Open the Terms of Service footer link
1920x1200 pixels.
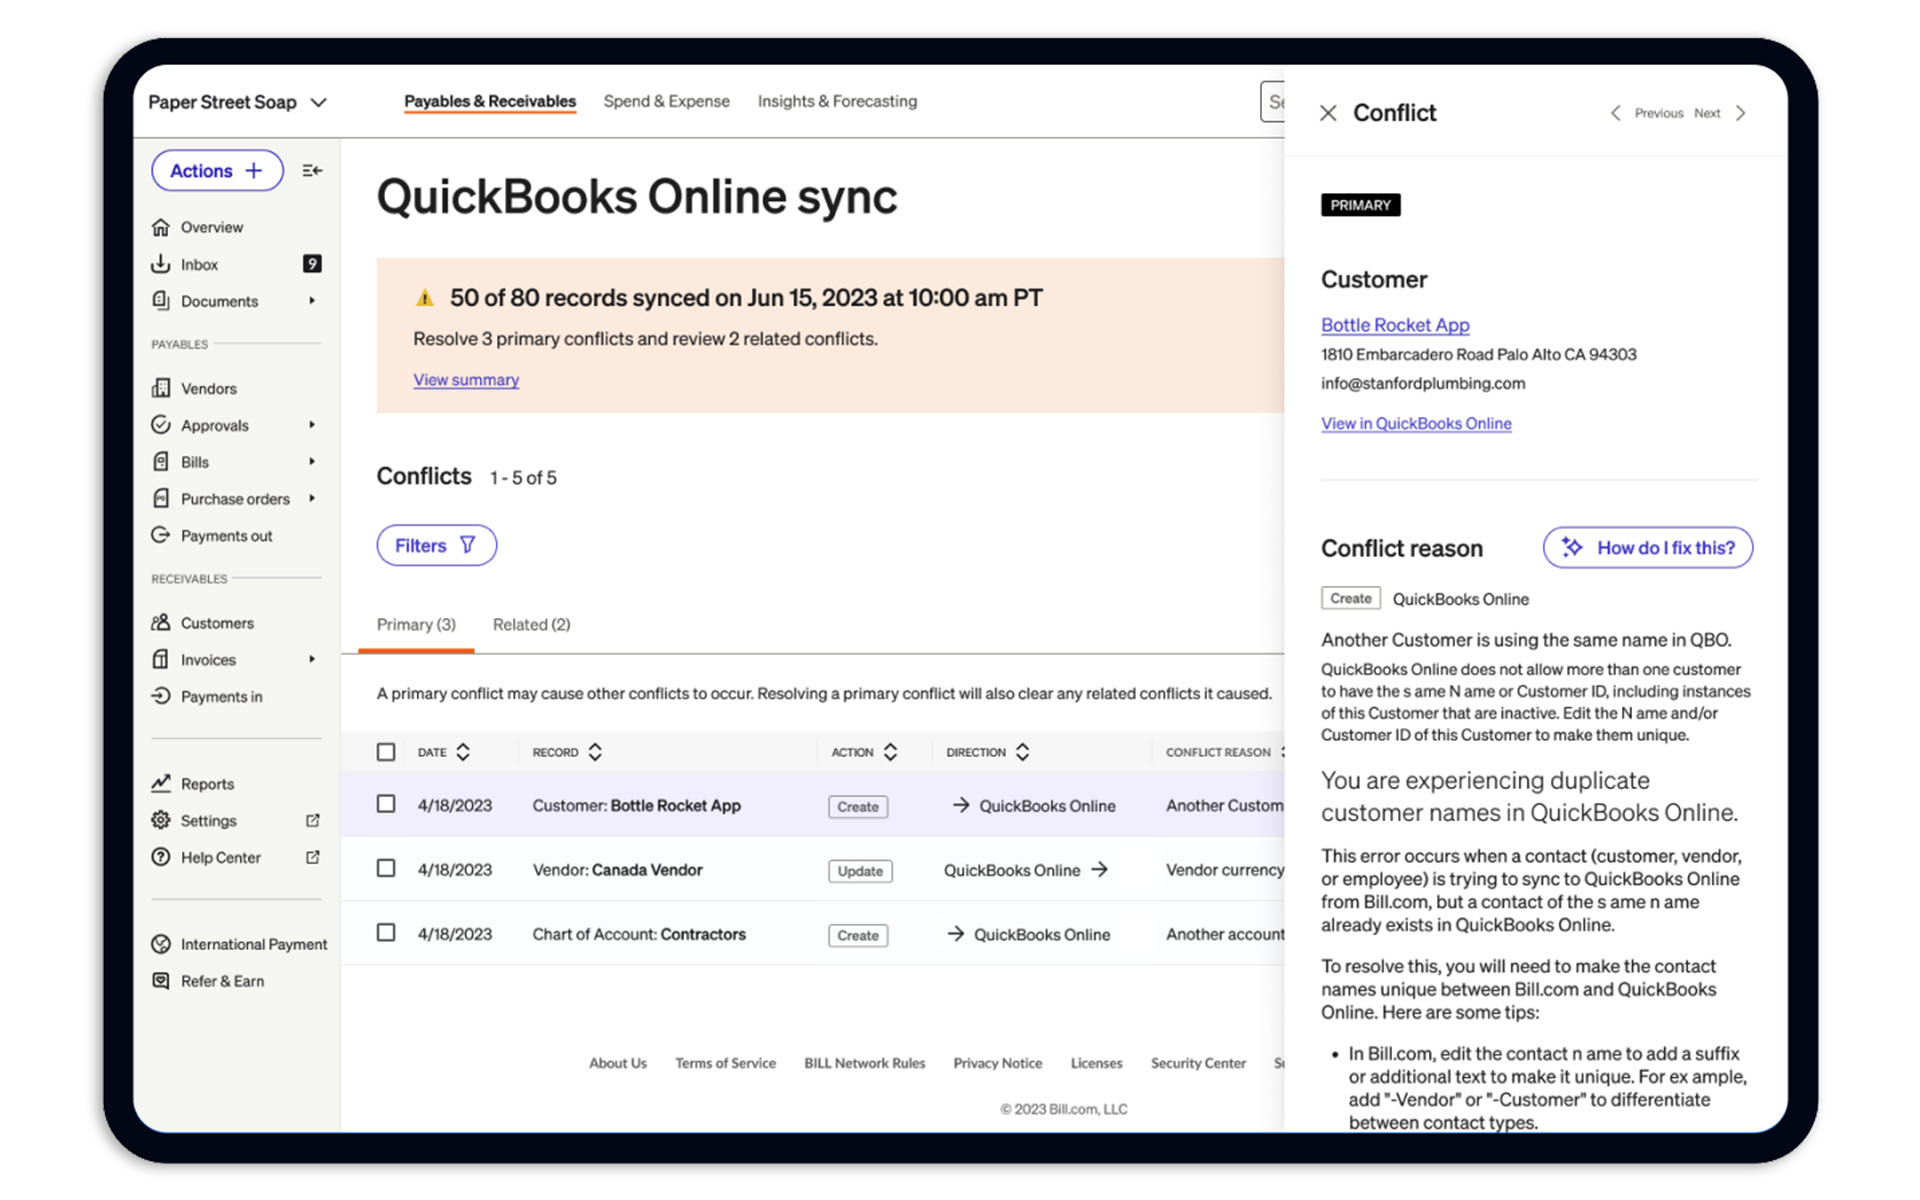[725, 1063]
